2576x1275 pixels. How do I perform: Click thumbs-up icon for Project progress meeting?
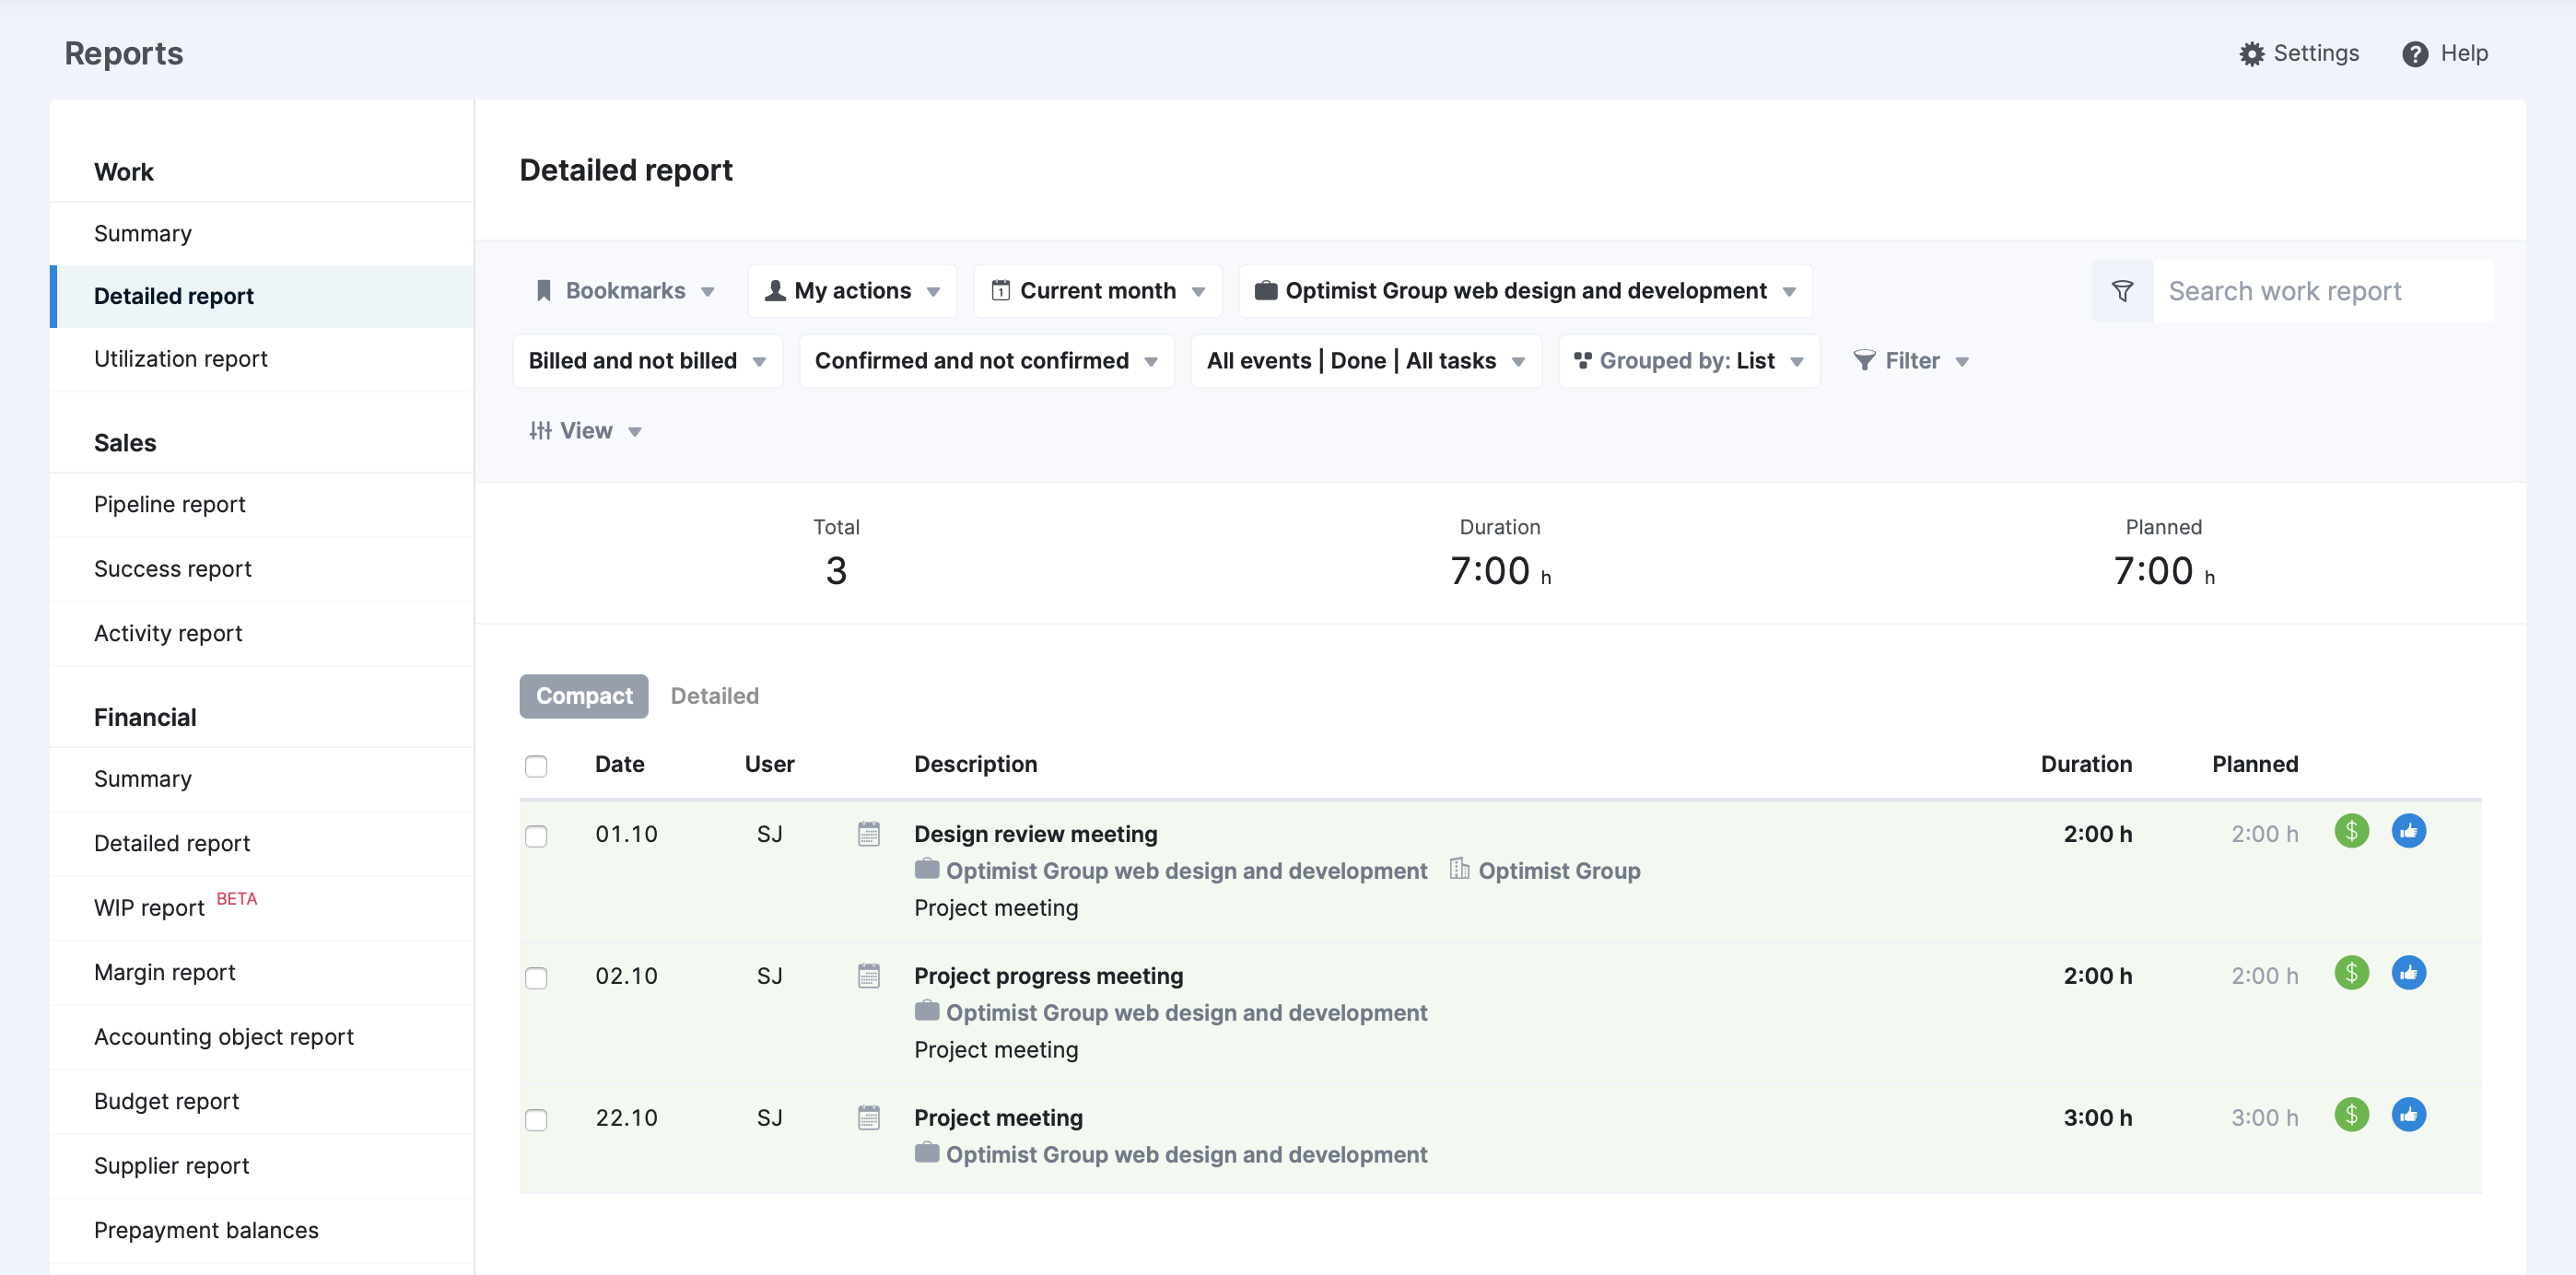2408,973
